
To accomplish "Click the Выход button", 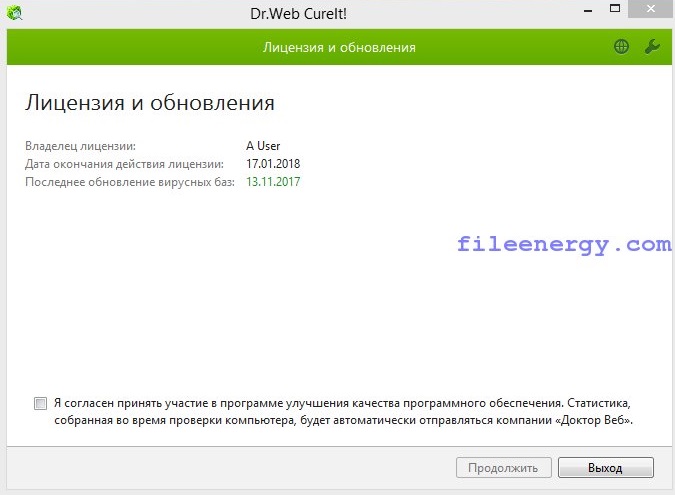I will [x=606, y=467].
